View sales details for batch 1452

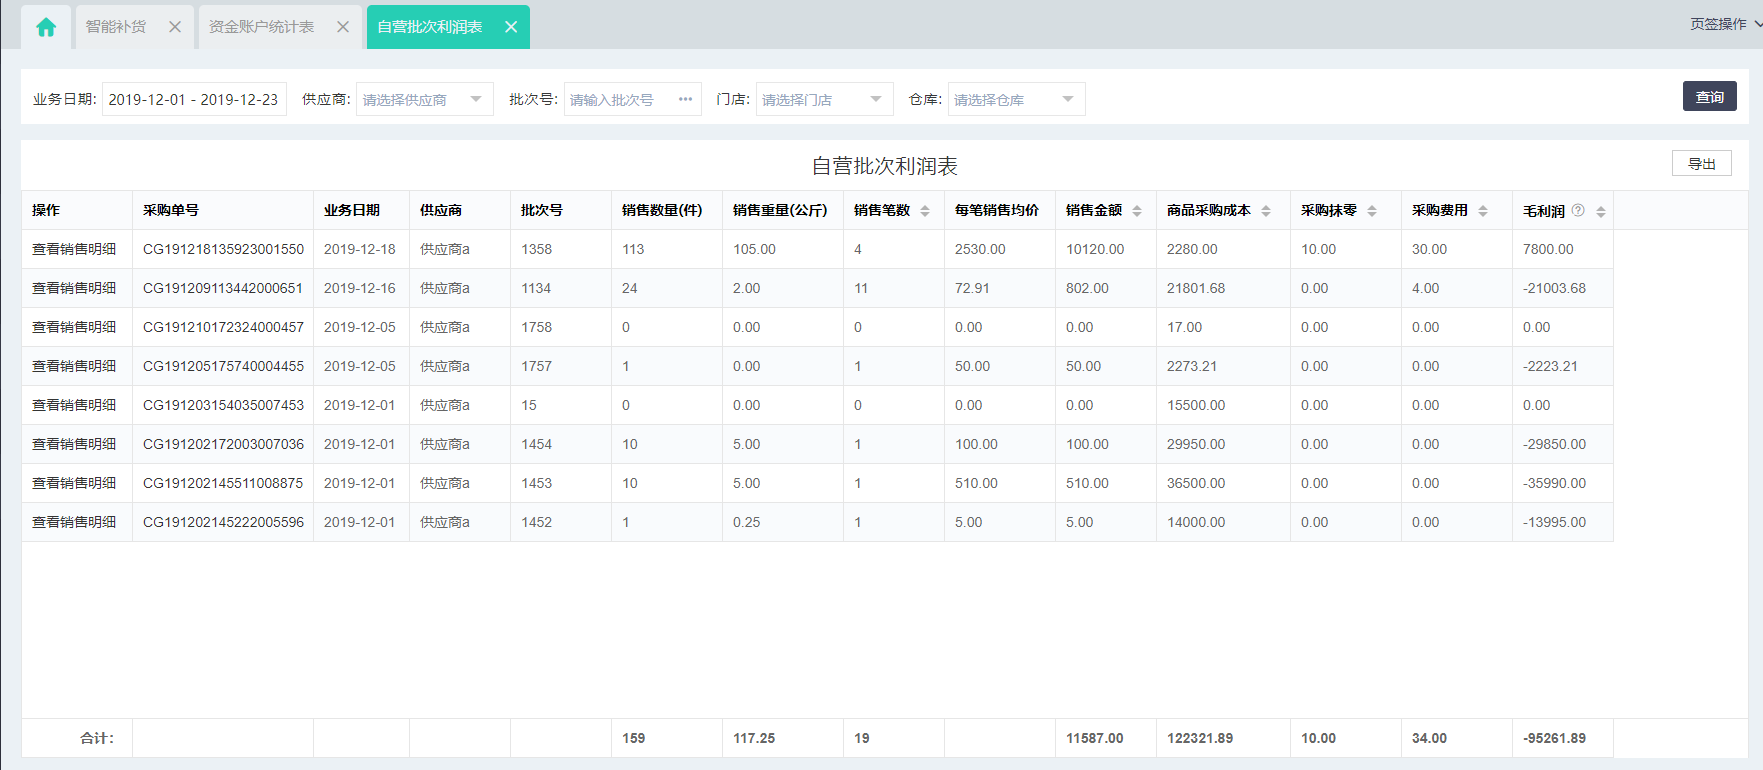click(x=74, y=522)
